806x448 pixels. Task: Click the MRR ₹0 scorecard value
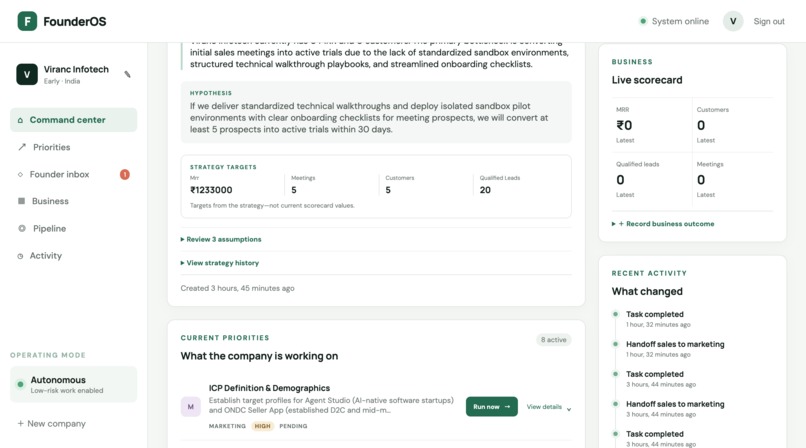pyautogui.click(x=625, y=125)
